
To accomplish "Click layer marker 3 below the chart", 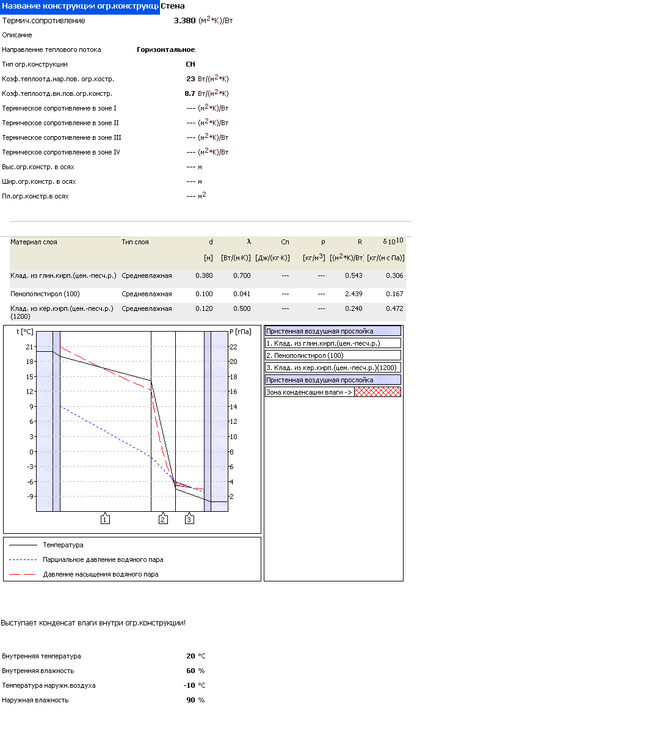I will [189, 519].
